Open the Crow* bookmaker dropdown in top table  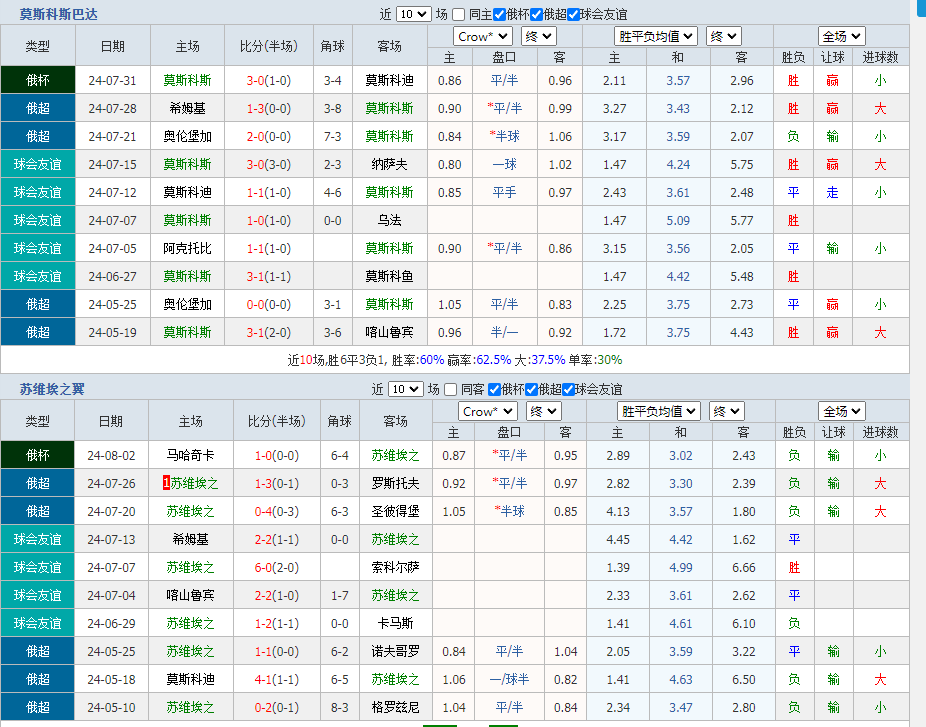(x=482, y=35)
